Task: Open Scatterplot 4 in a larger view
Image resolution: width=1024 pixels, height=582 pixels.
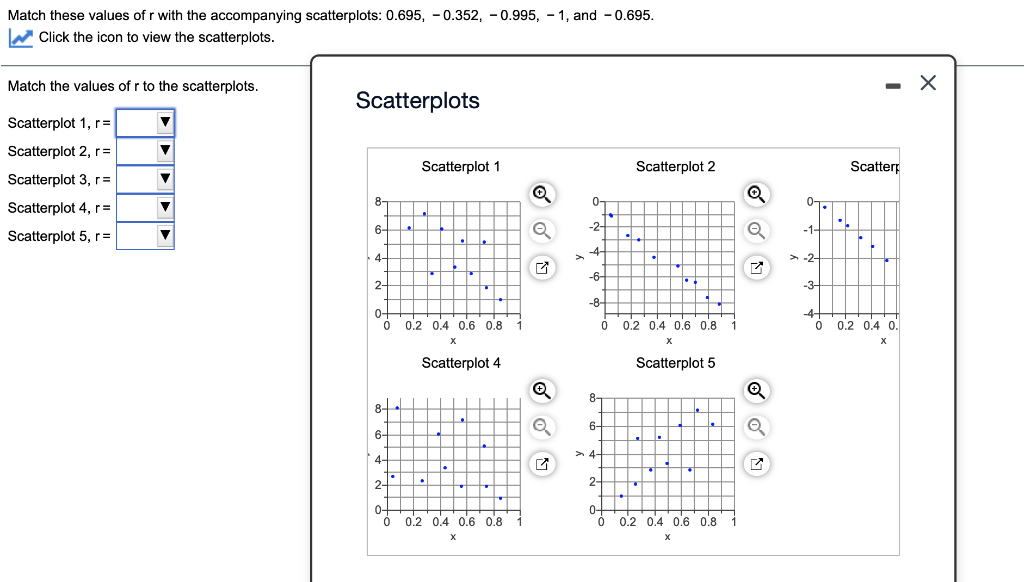Action: 542,463
